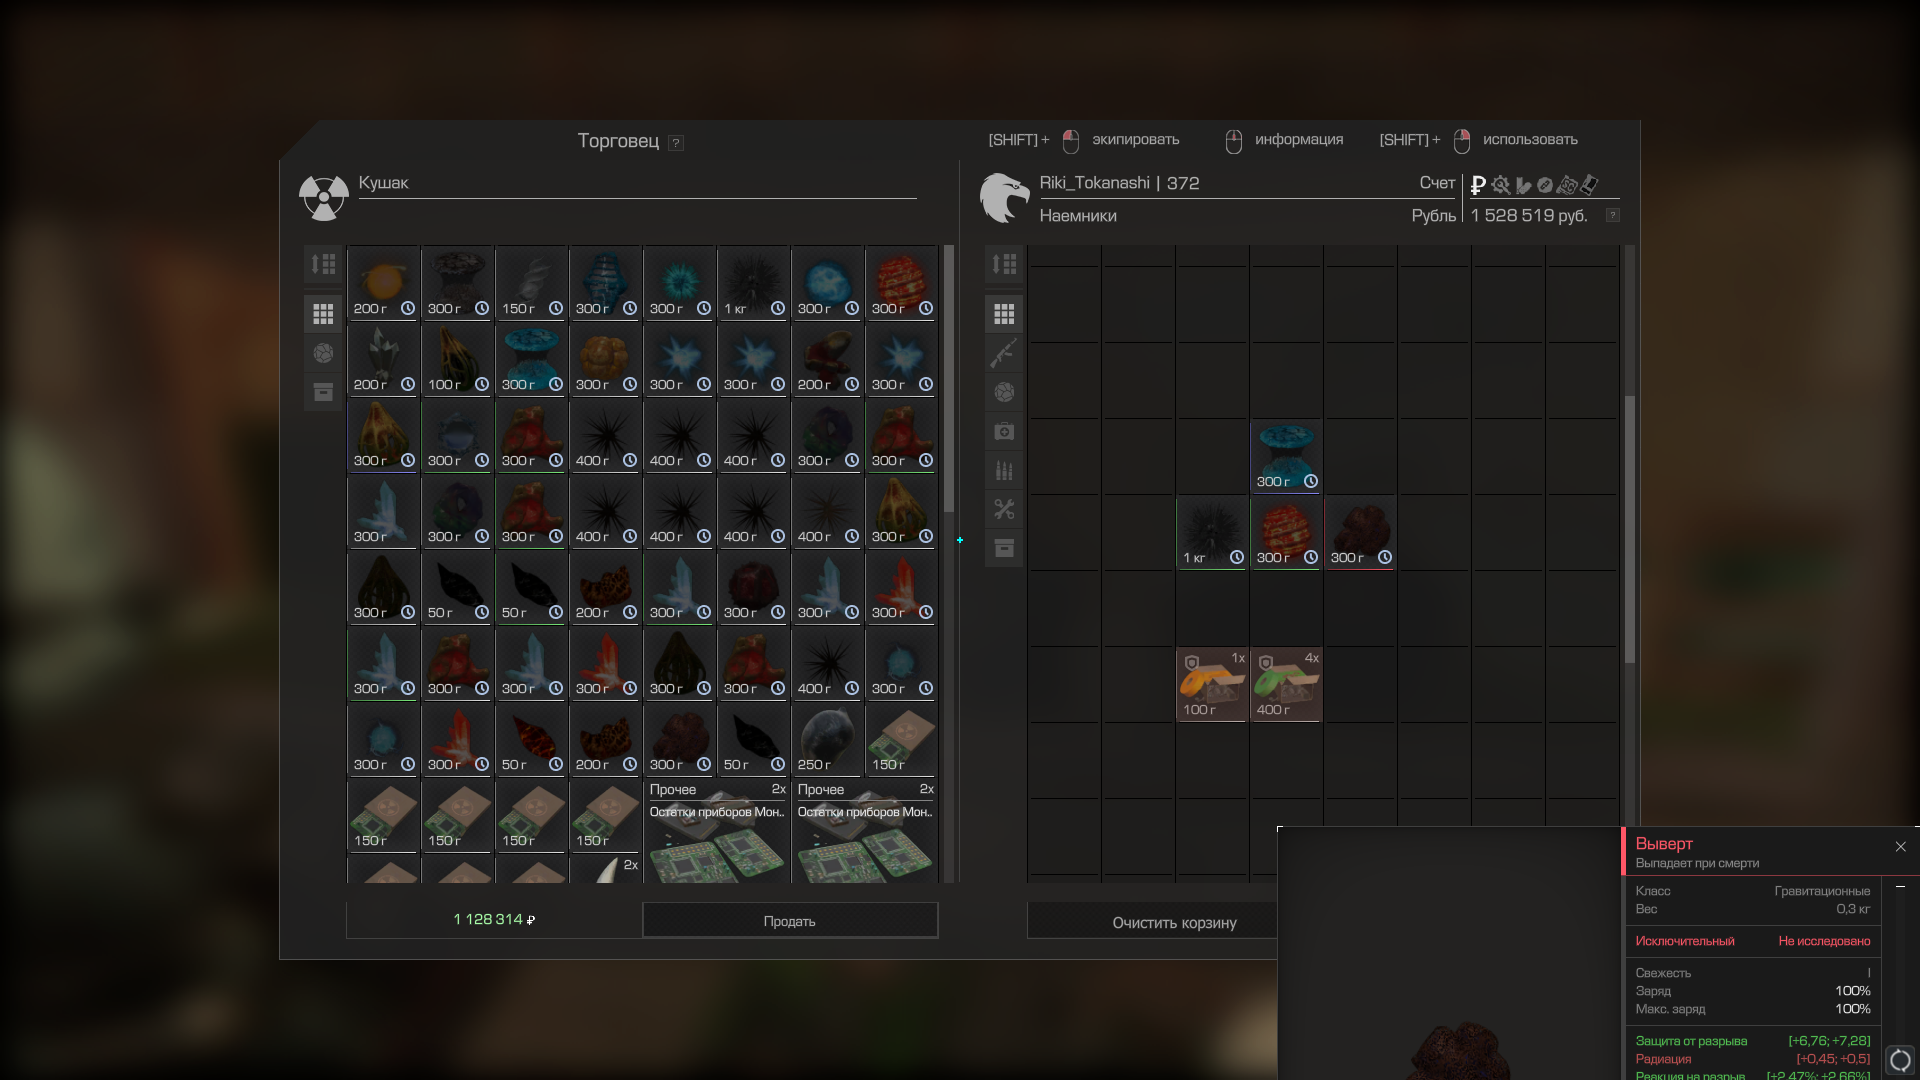Select the 1 кг urchin in trader basket
Viewport: 1920px width, 1080px height.
(x=754, y=284)
